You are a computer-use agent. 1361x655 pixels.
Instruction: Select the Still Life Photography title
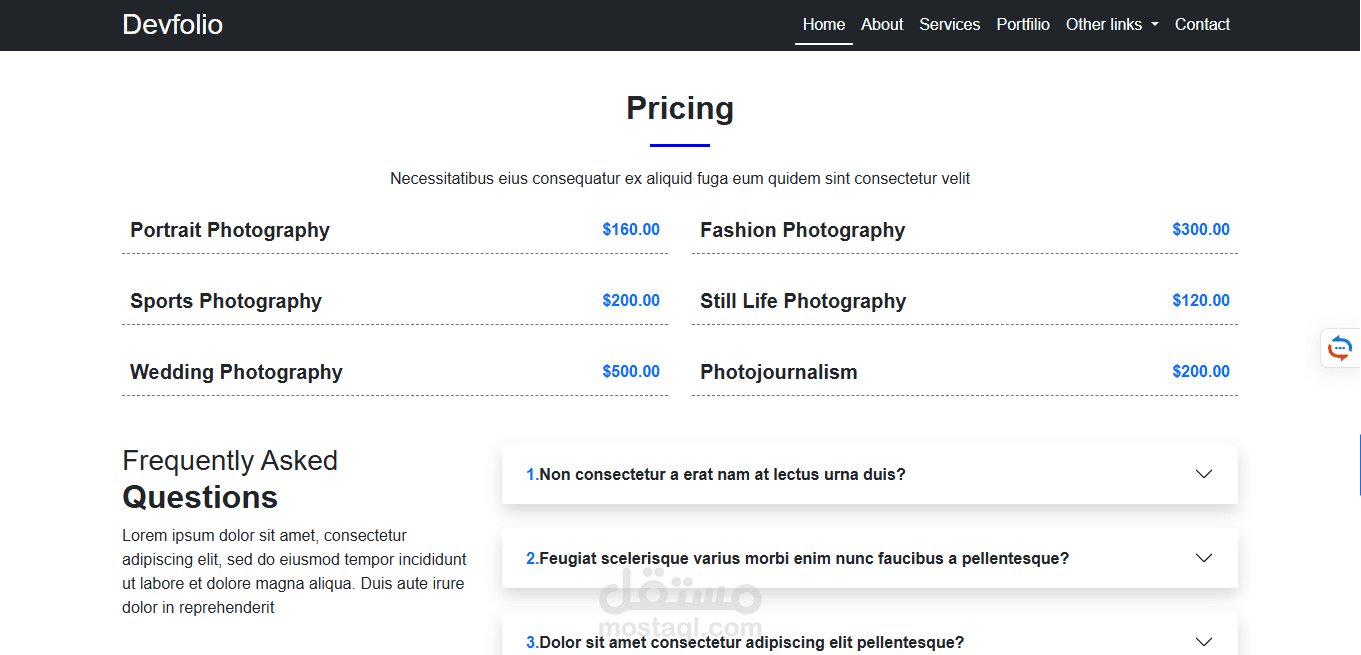click(x=803, y=301)
